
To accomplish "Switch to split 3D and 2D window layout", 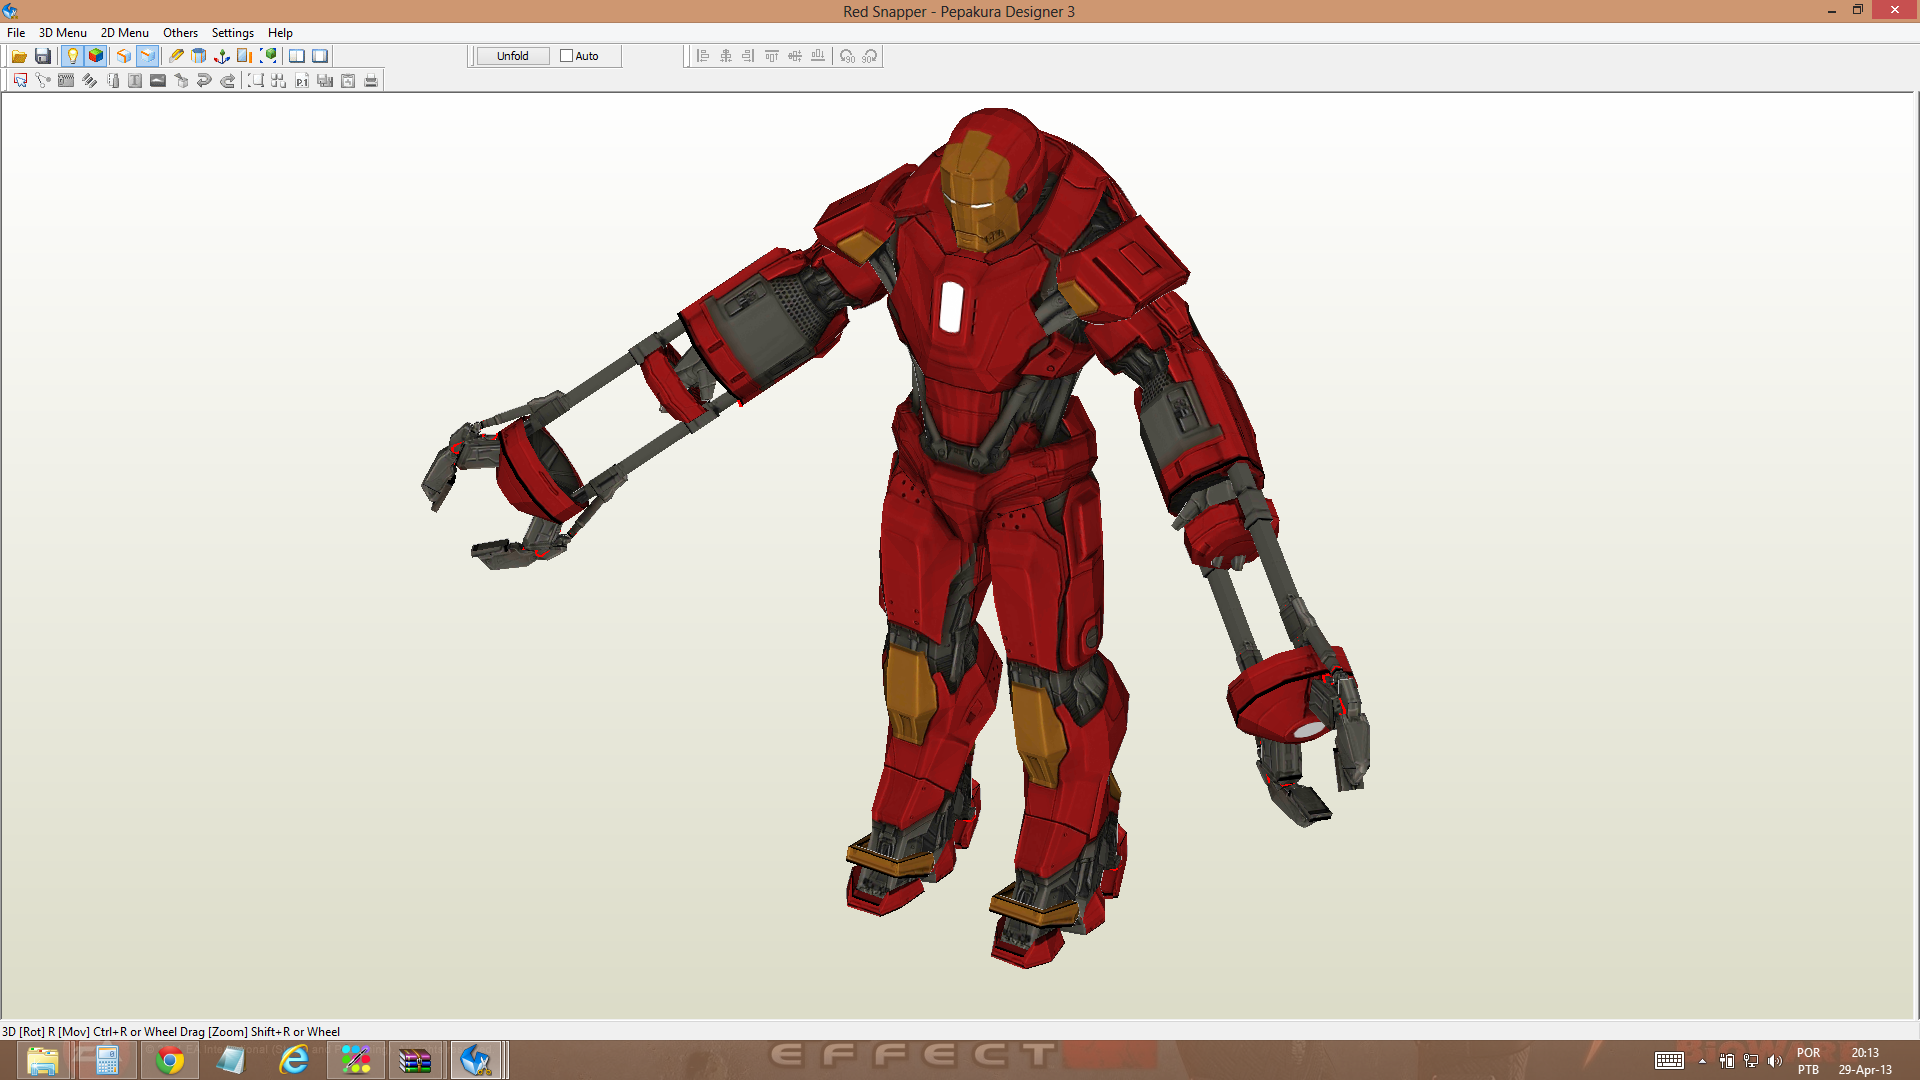I will coord(297,56).
